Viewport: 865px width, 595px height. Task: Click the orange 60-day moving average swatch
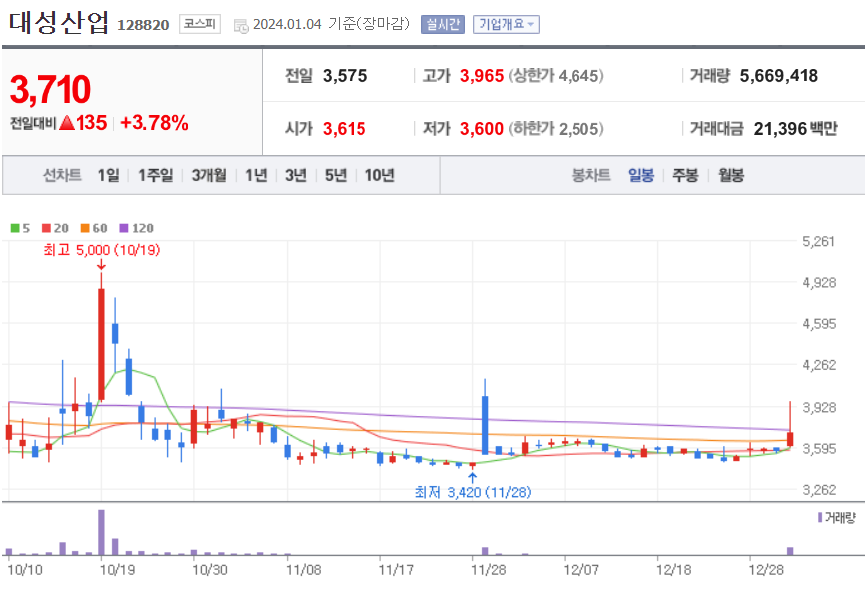(x=85, y=228)
